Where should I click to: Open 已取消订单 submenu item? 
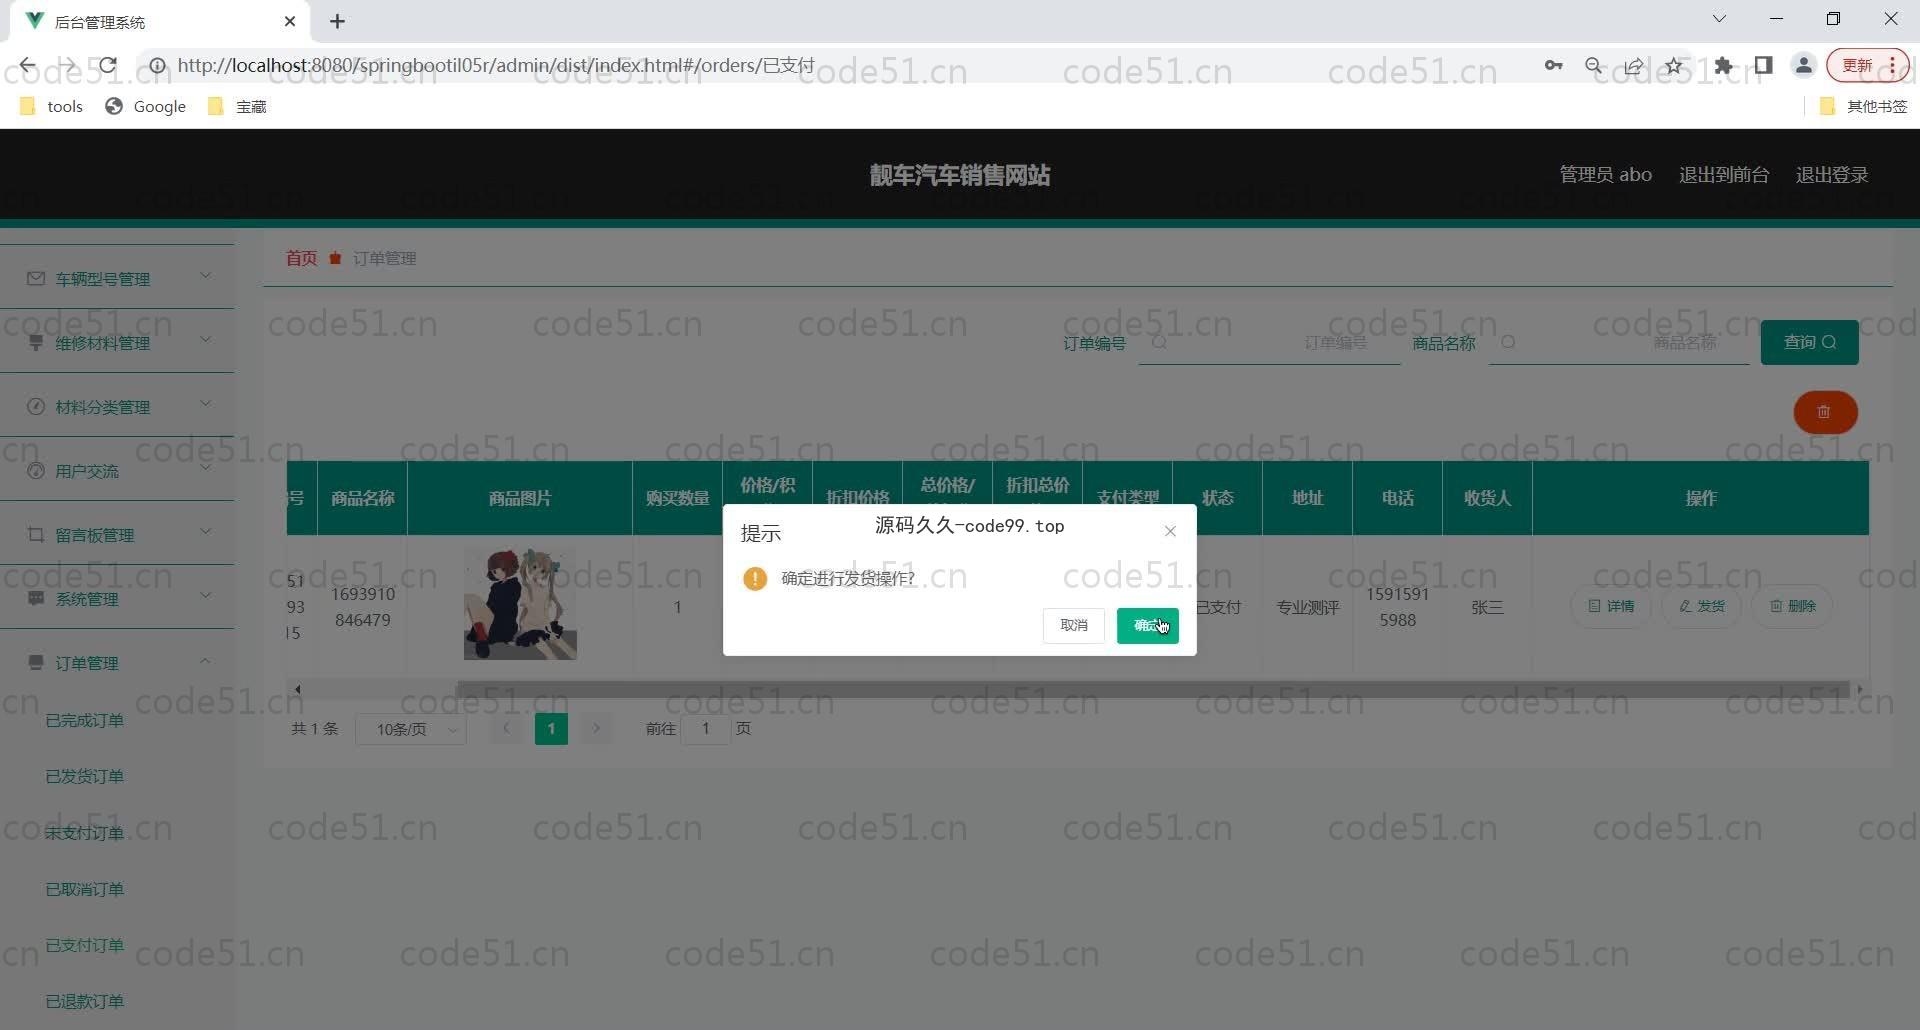(85, 889)
